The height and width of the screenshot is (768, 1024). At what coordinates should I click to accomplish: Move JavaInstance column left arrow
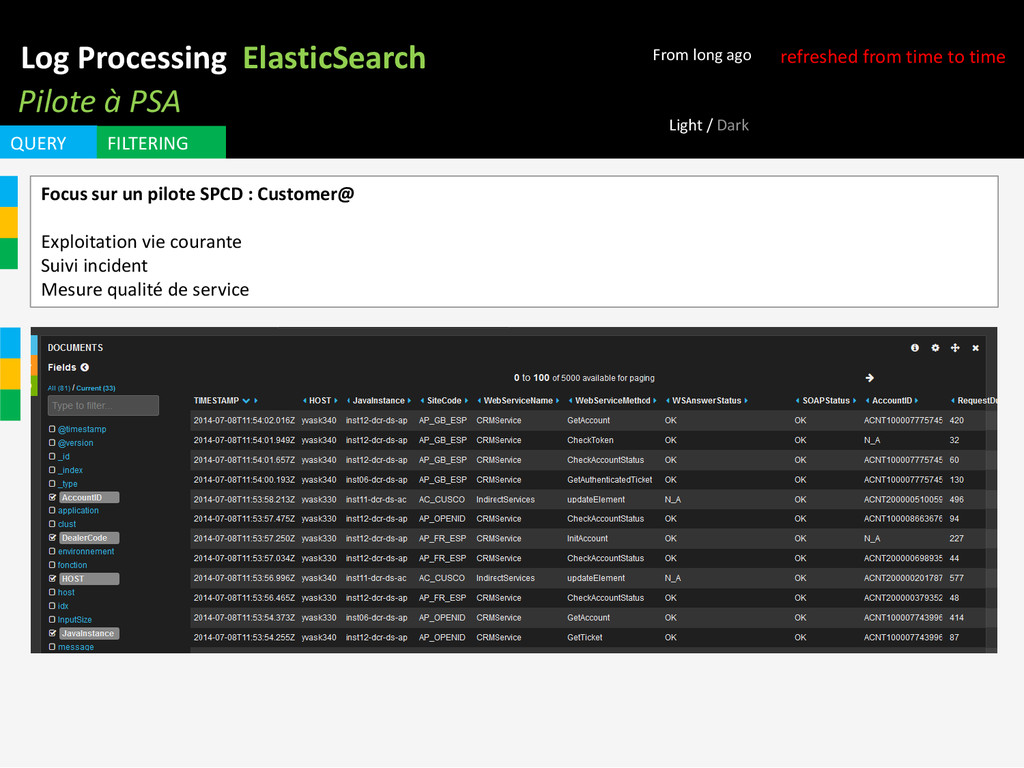tap(349, 401)
